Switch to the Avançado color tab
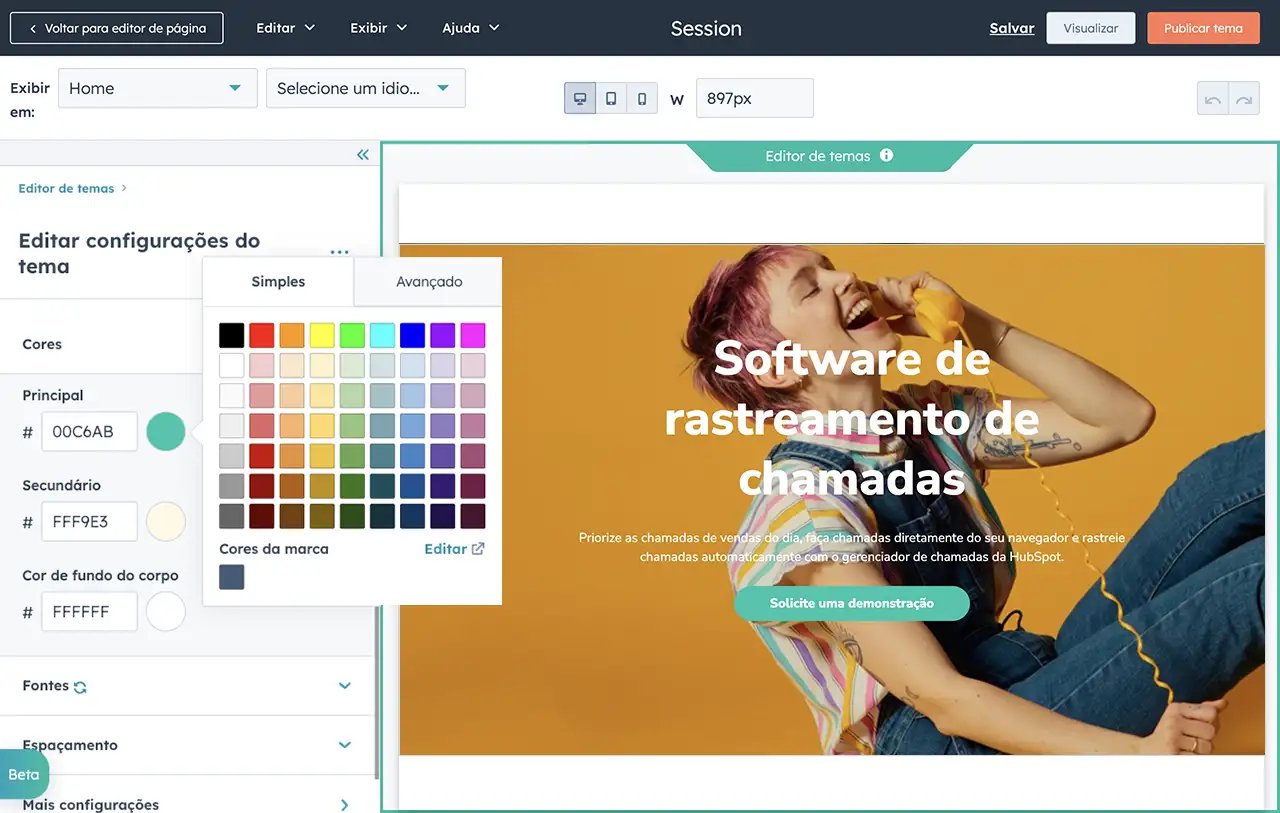Image resolution: width=1280 pixels, height=813 pixels. click(427, 282)
